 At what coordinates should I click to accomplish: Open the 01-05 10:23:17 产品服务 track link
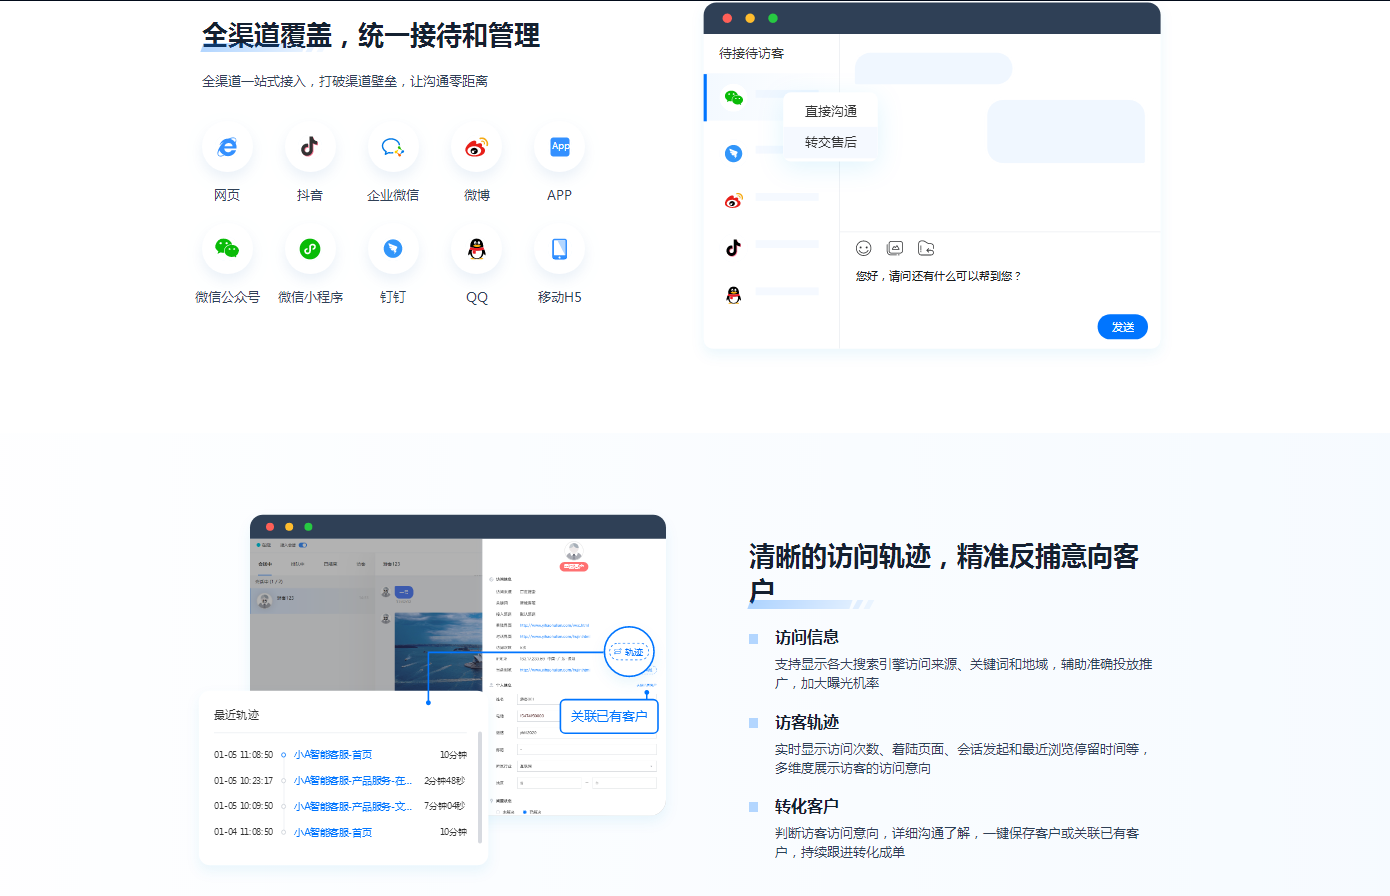click(x=352, y=781)
